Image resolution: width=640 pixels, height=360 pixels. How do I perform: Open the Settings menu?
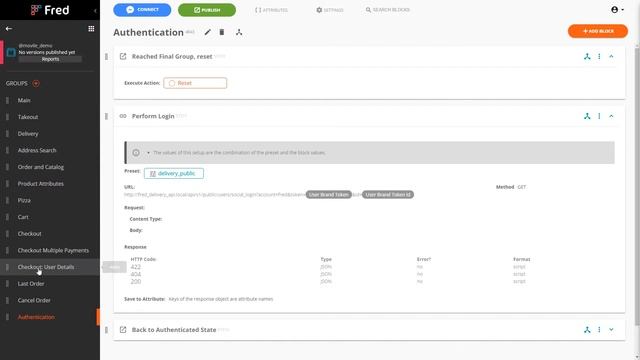(x=330, y=10)
